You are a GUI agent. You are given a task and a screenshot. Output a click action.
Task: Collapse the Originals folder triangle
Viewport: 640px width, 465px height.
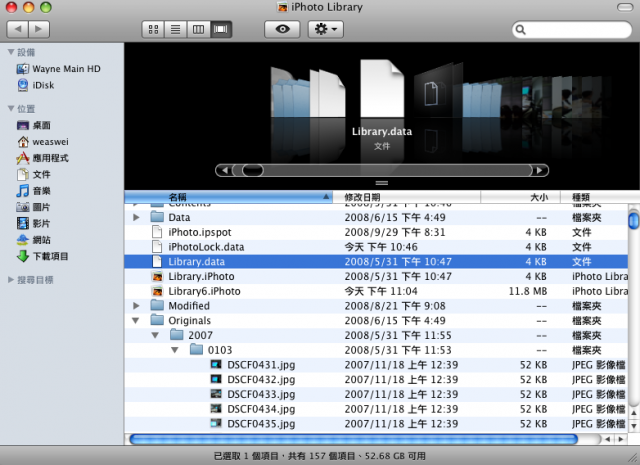click(136, 321)
